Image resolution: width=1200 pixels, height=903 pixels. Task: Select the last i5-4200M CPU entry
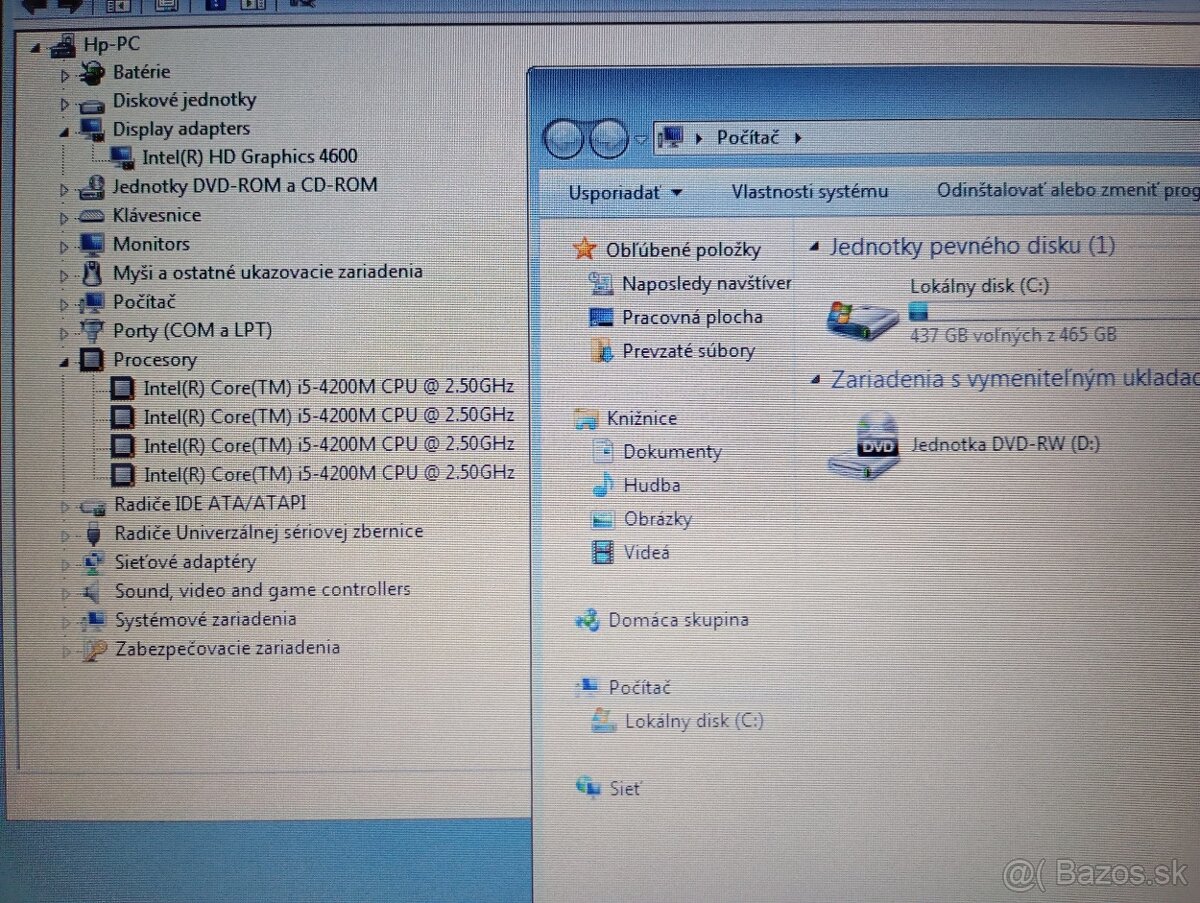329,473
